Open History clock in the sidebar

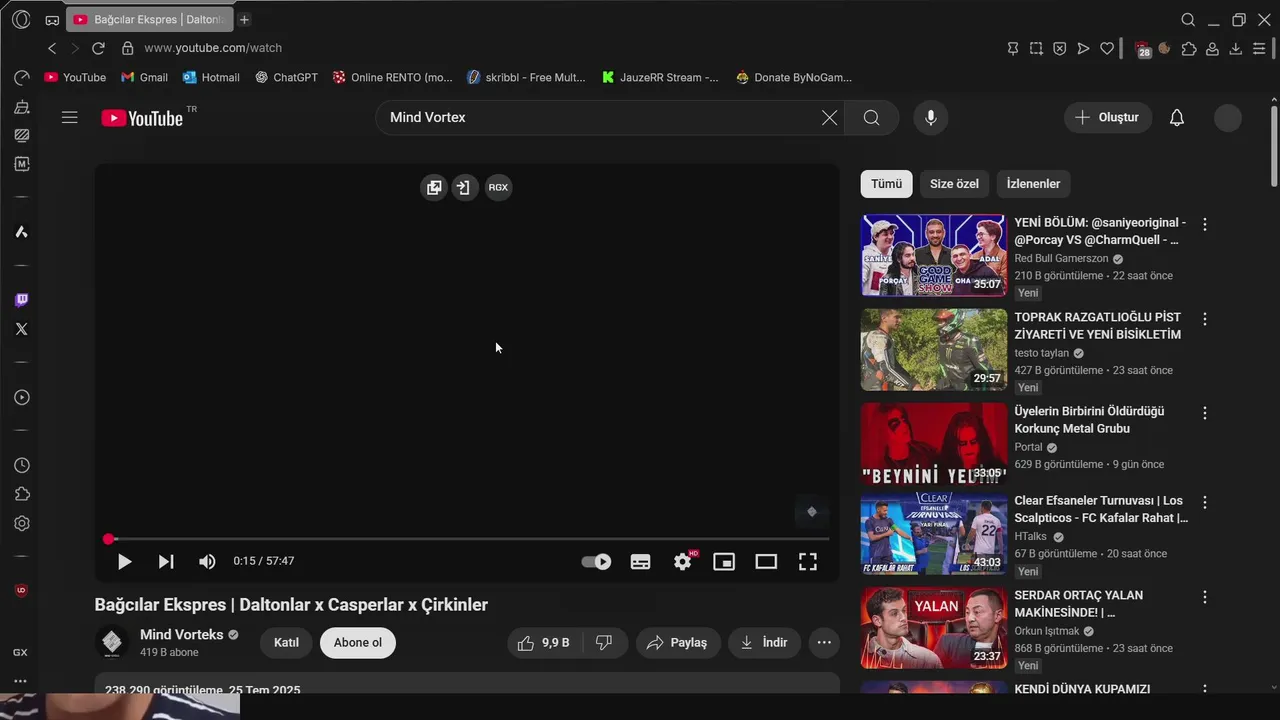pyautogui.click(x=21, y=466)
